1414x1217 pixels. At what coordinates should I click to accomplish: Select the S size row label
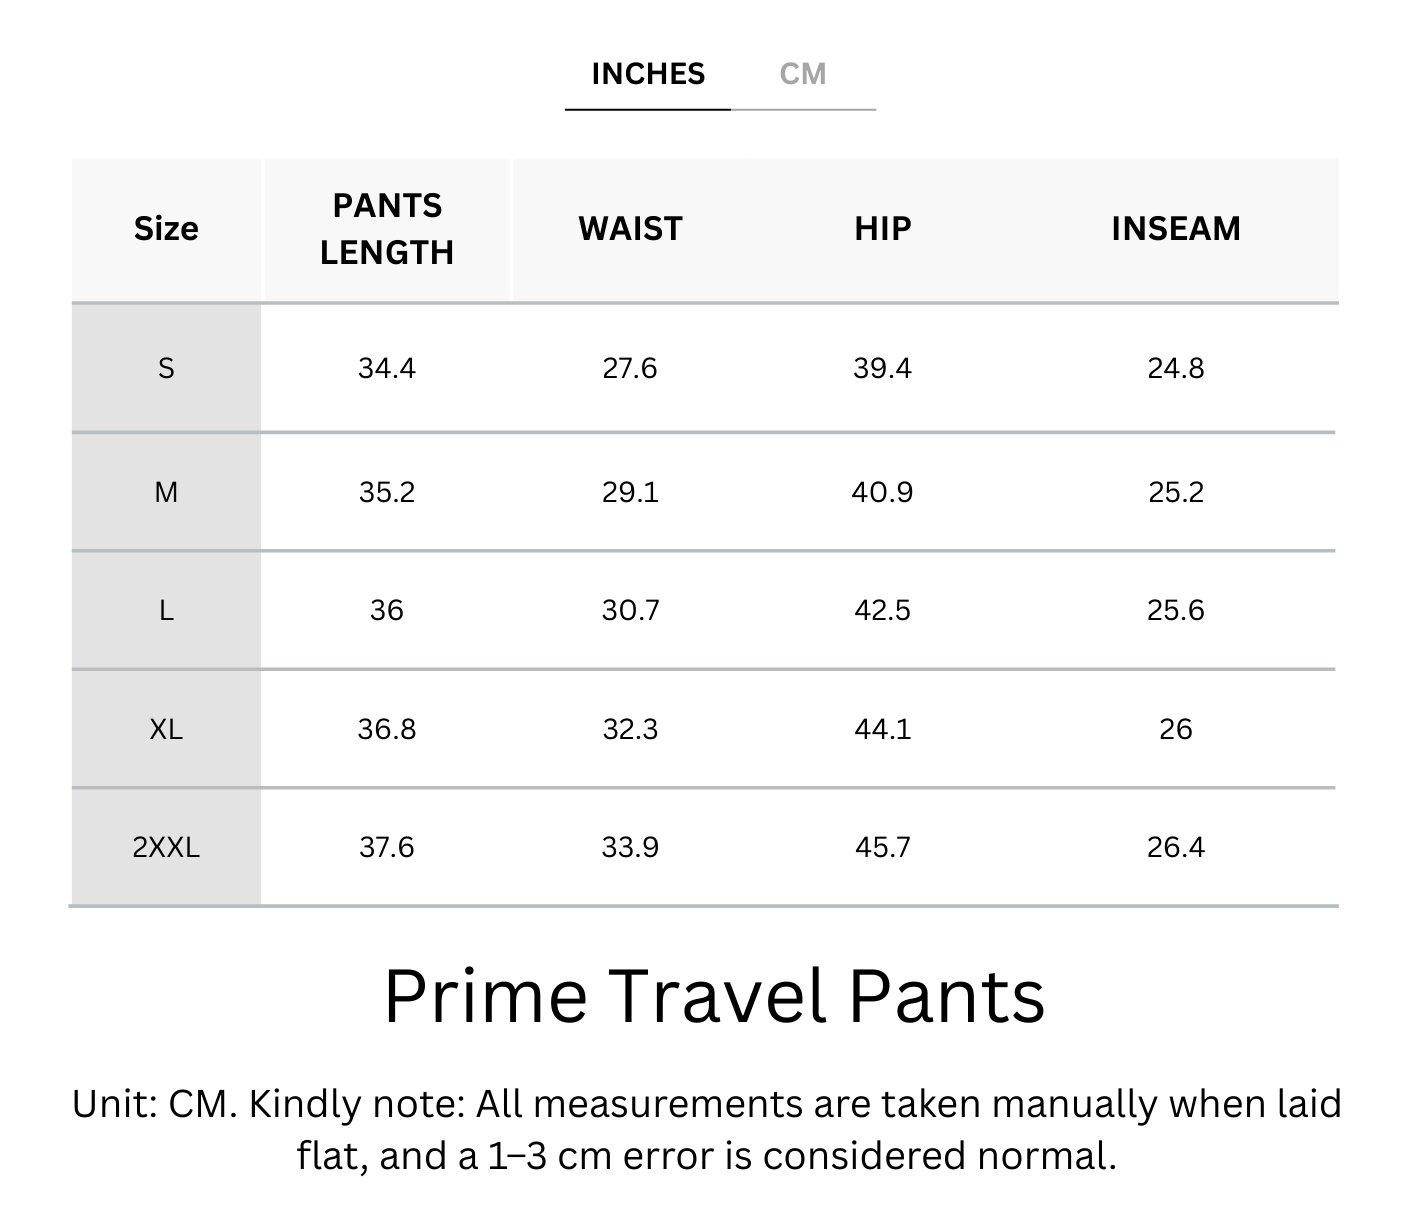[x=166, y=369]
